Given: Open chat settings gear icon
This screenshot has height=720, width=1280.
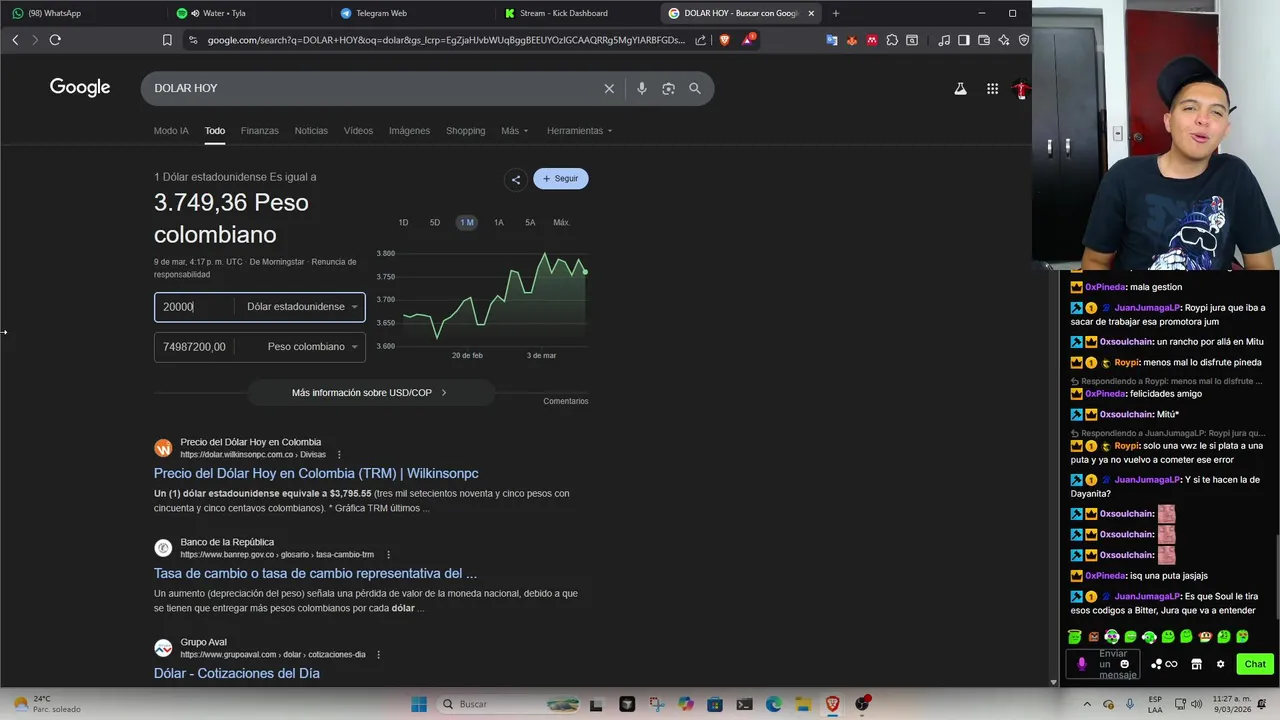Looking at the screenshot, I should (1220, 664).
